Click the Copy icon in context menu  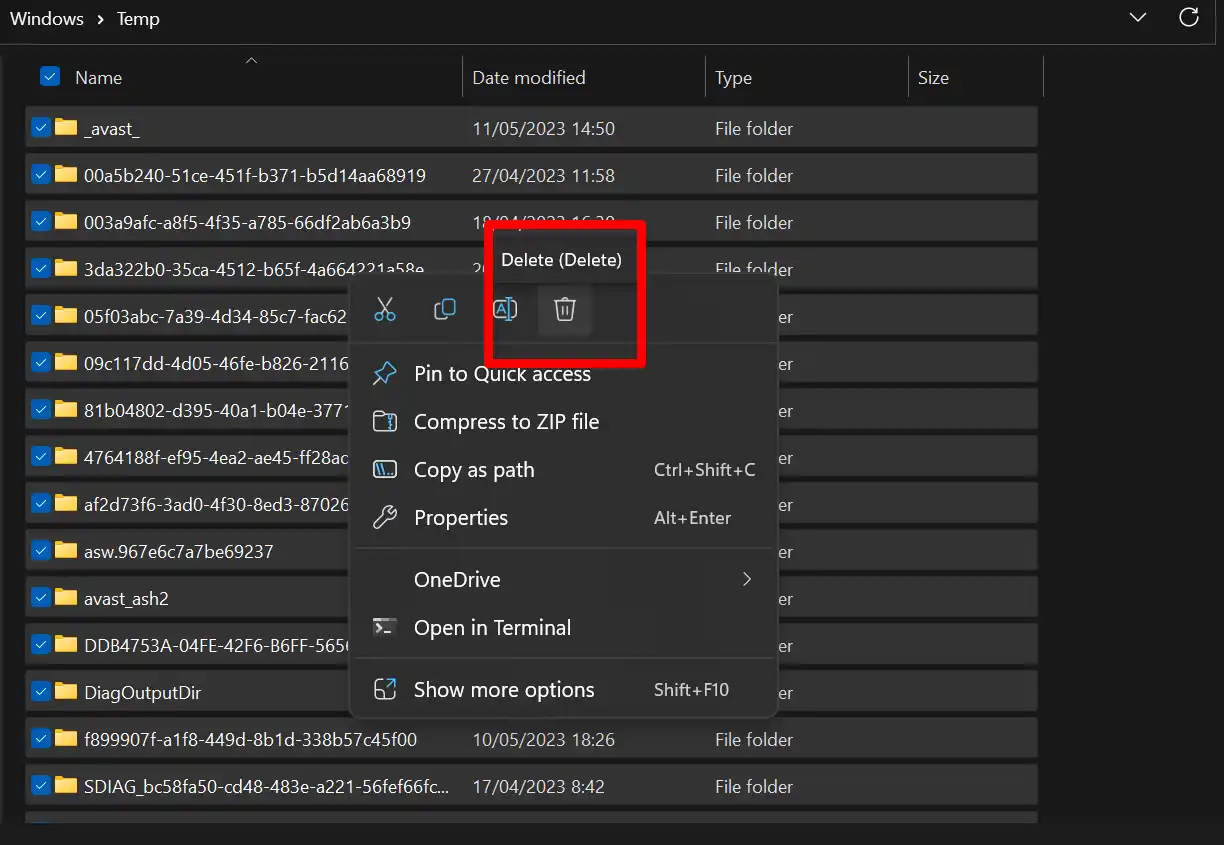pyautogui.click(x=445, y=309)
